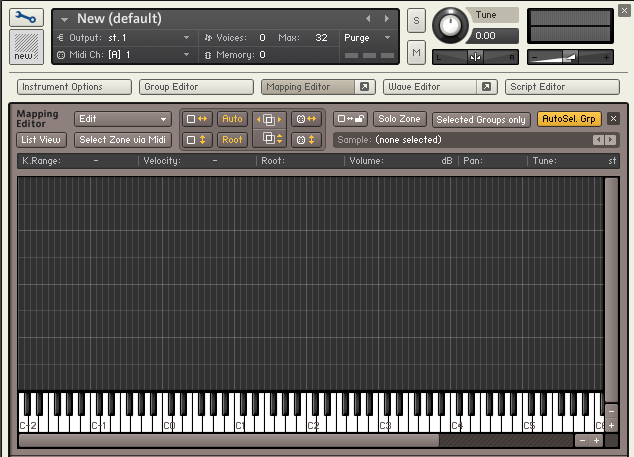Viewport: 634px width, 457px height.
Task: Click the auto-spread zones horizontally icon
Action: pyautogui.click(x=196, y=119)
